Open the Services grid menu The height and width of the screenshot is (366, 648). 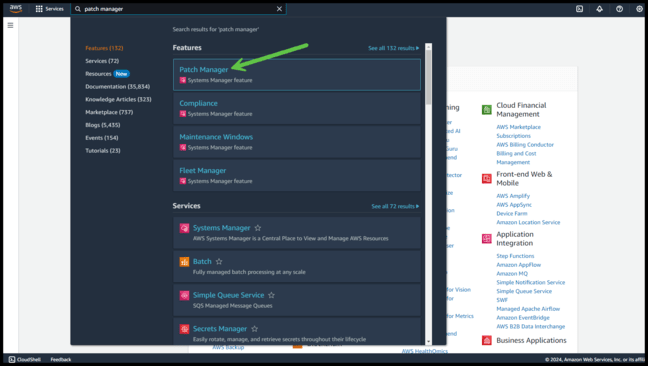[49, 9]
